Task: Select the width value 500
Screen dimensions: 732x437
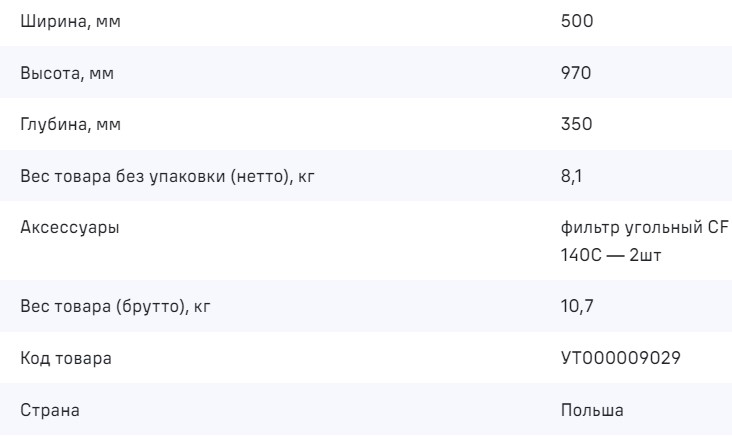Action: [576, 20]
